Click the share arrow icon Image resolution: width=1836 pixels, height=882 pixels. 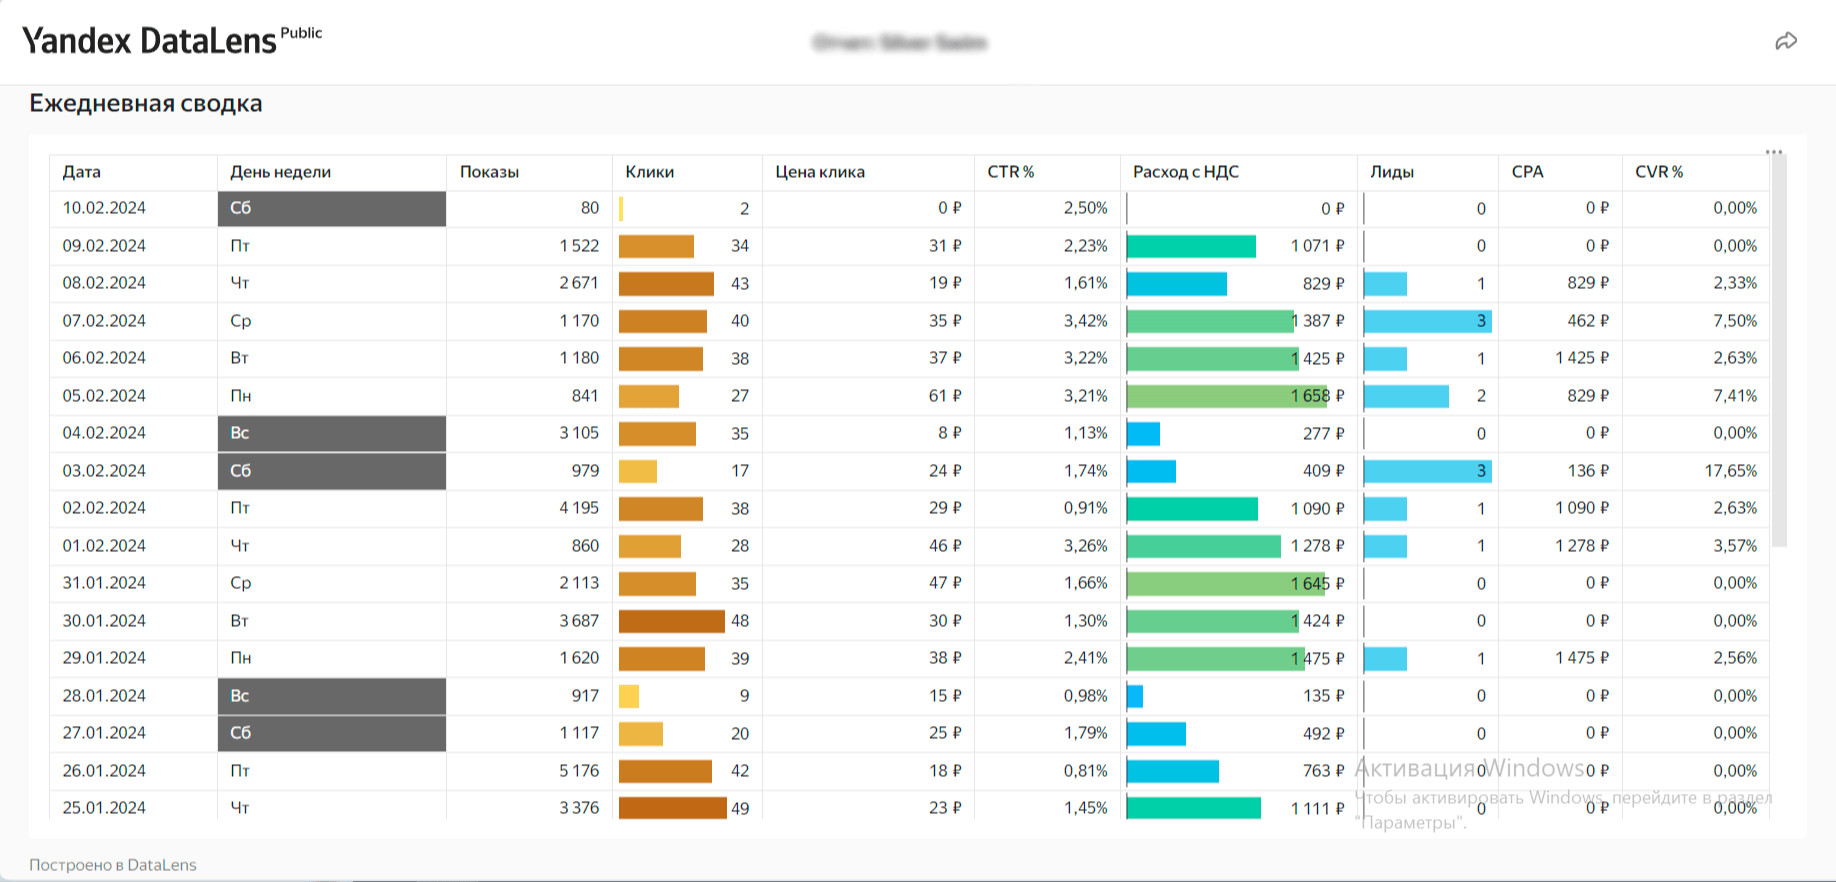[1786, 41]
